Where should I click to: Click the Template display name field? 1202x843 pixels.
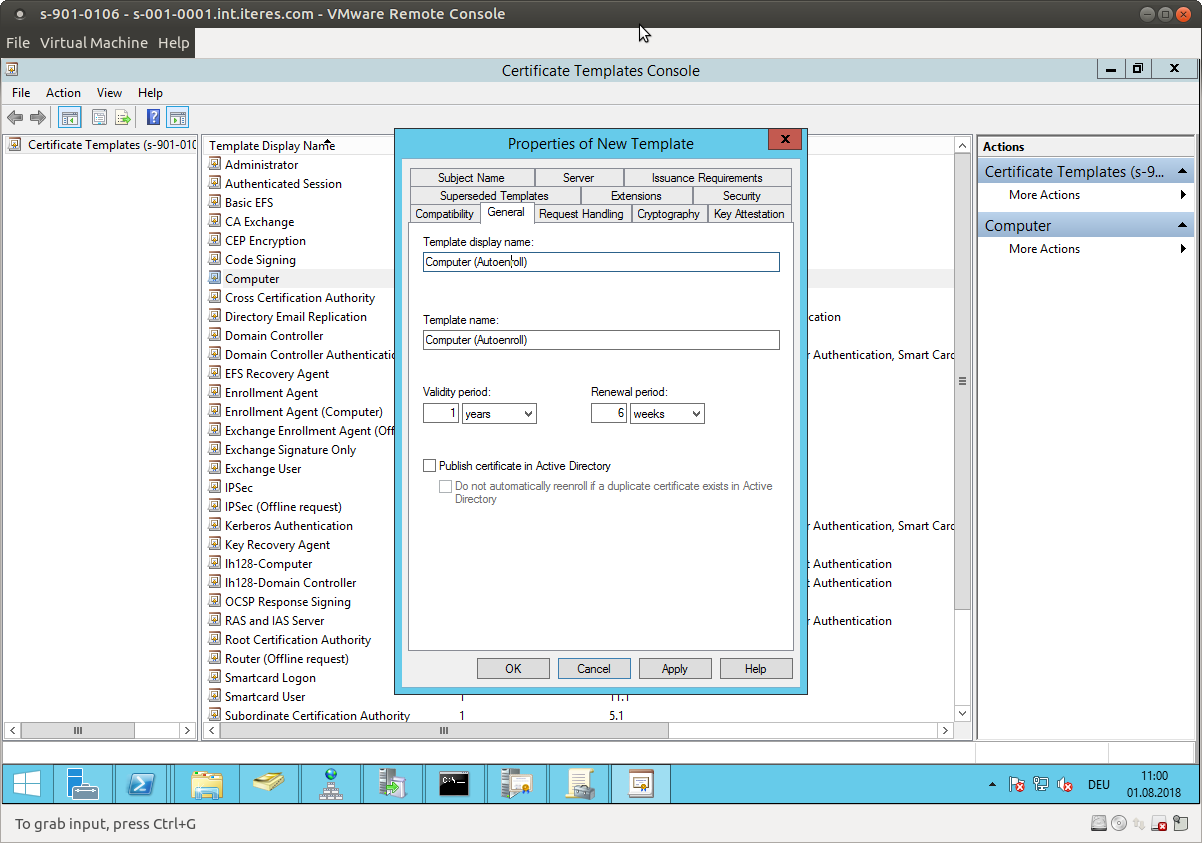(x=601, y=262)
